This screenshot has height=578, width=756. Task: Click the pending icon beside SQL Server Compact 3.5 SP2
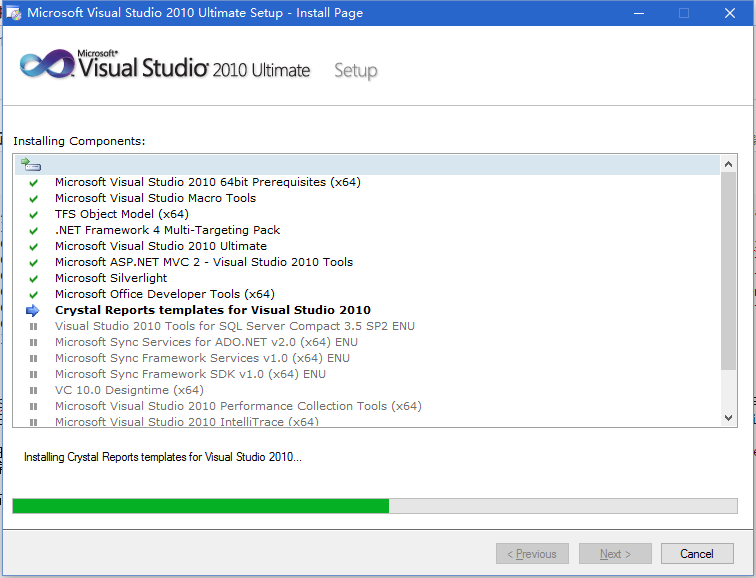coord(33,326)
